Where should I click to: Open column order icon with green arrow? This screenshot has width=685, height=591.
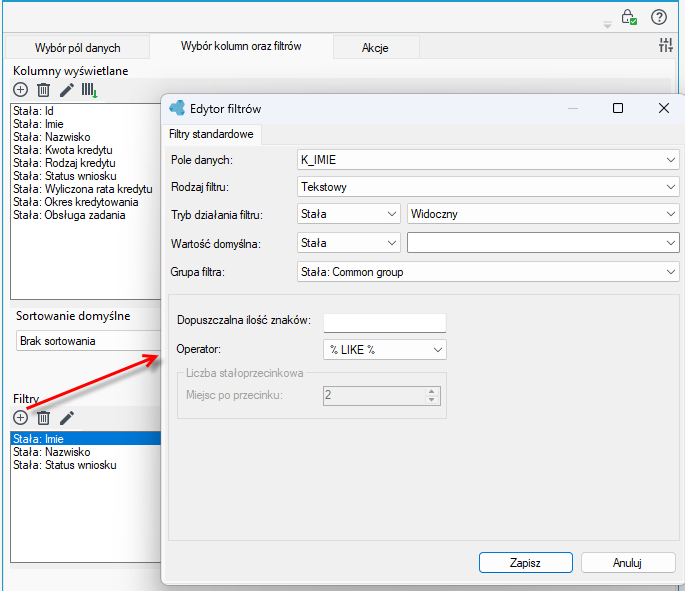pos(89,90)
